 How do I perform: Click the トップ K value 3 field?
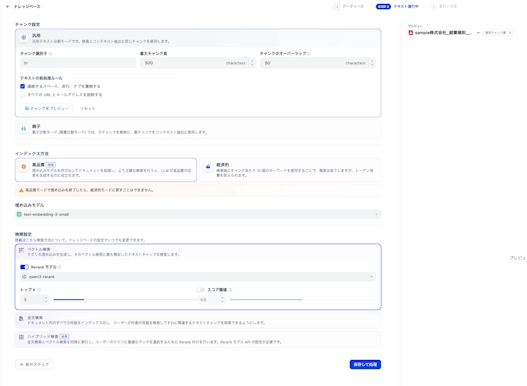(x=35, y=300)
